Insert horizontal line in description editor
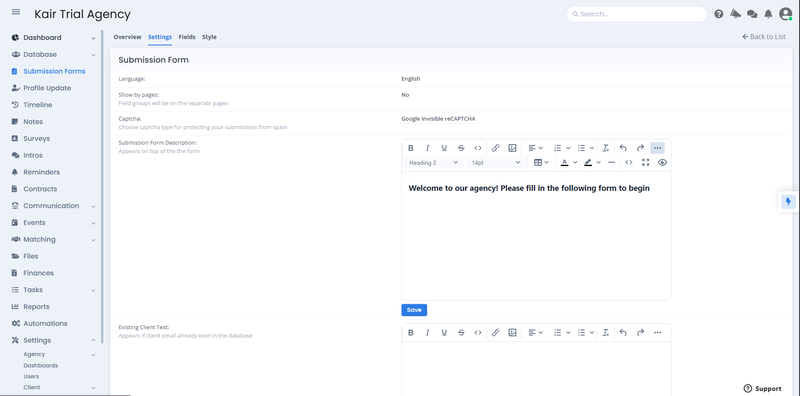 612,162
